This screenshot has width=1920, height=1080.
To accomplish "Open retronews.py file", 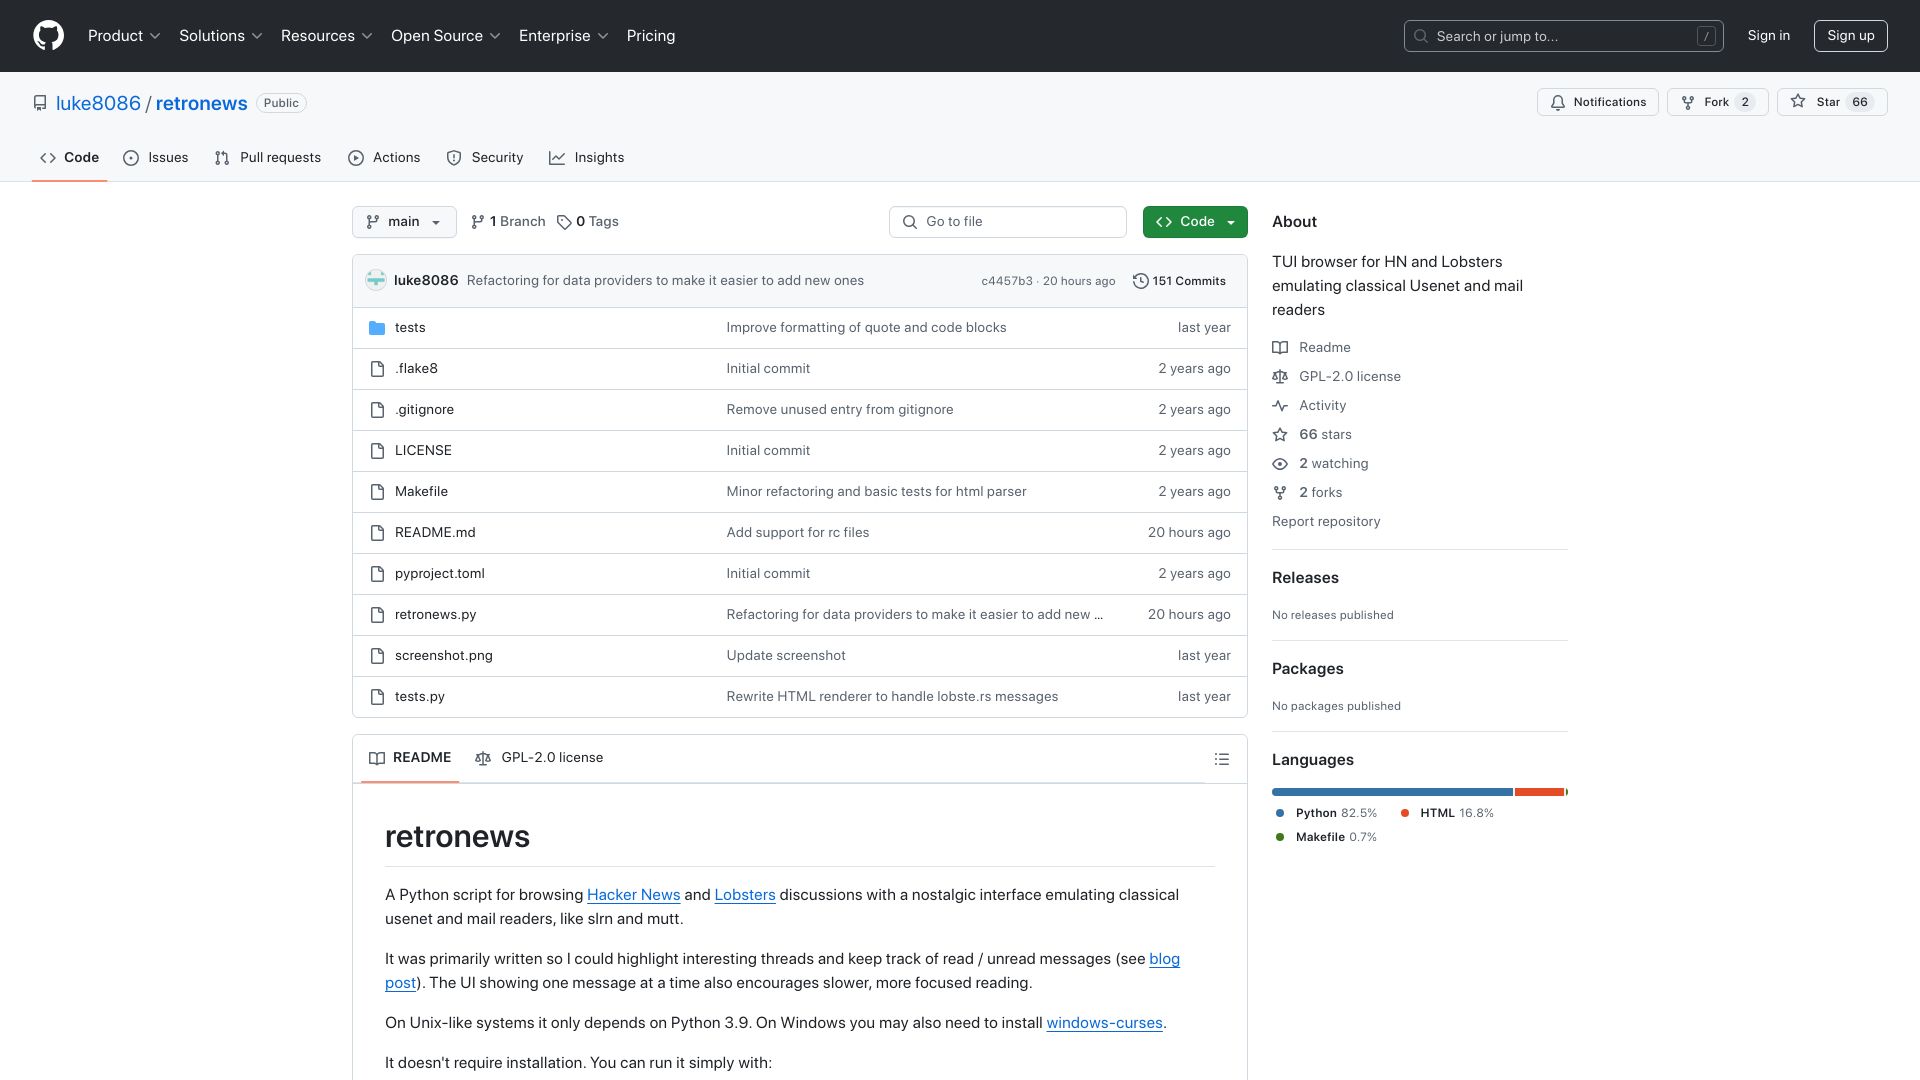I will pos(435,615).
